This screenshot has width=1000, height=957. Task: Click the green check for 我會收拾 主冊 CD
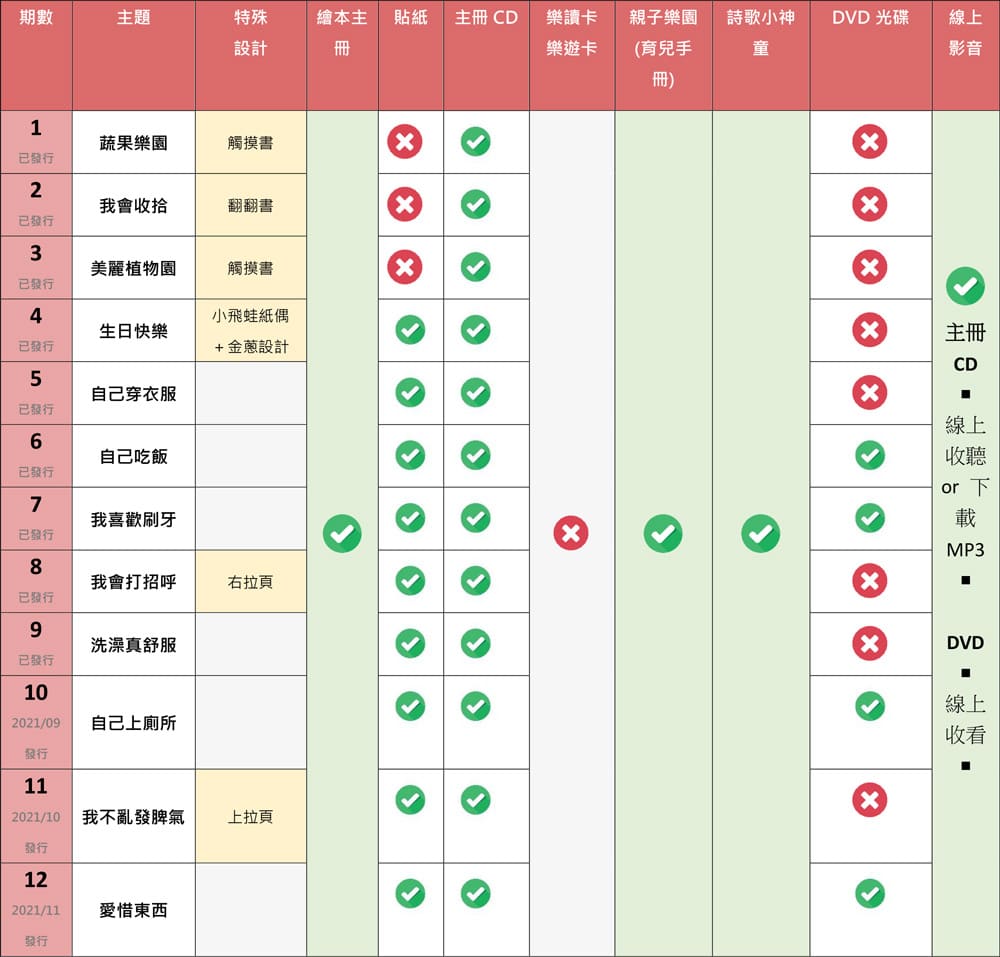(x=476, y=205)
